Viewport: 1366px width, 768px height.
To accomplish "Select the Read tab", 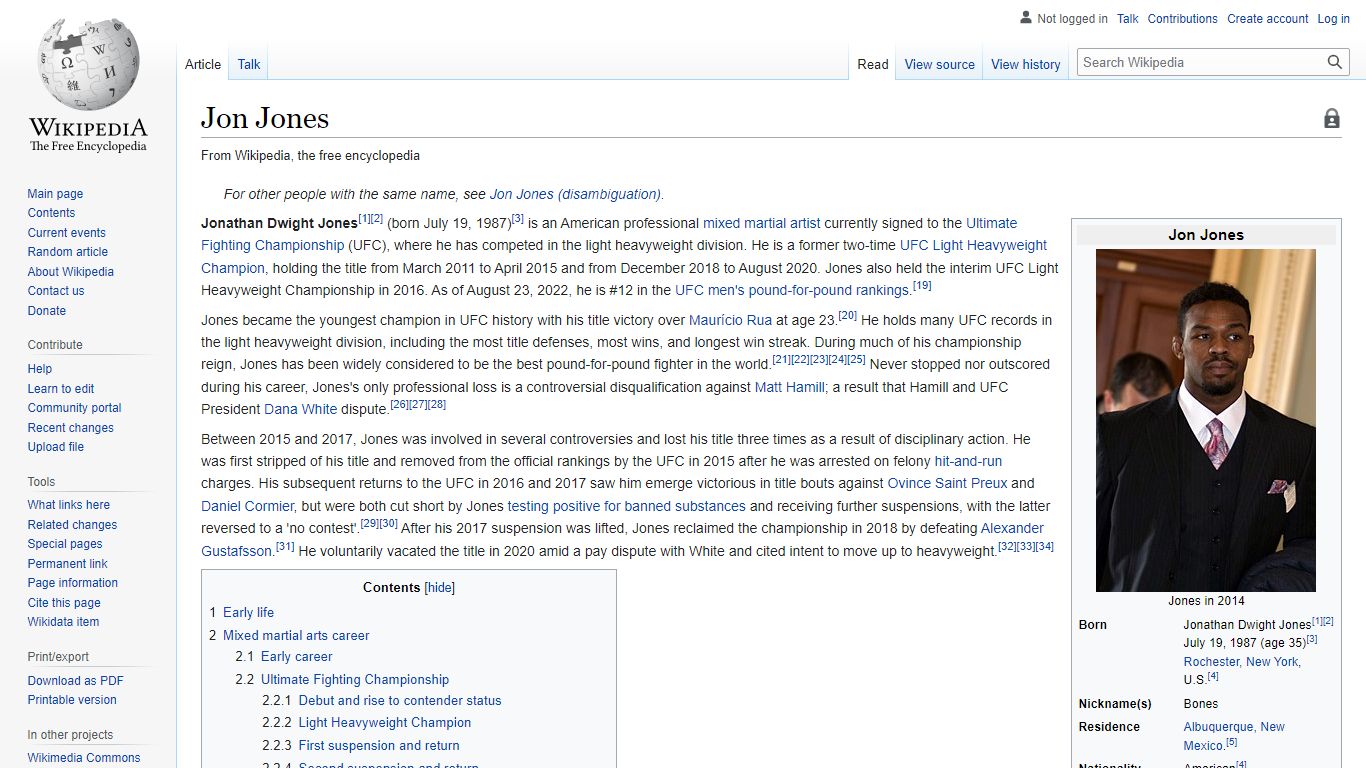I will (x=873, y=64).
